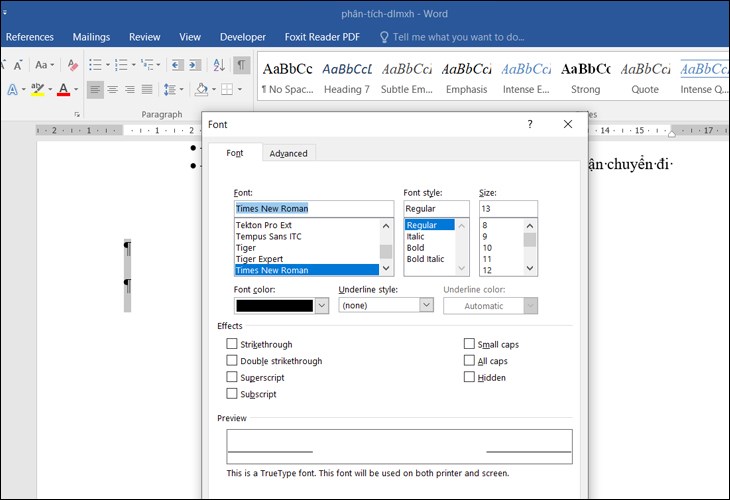Enable the Strikethrough checkbox

tap(232, 344)
